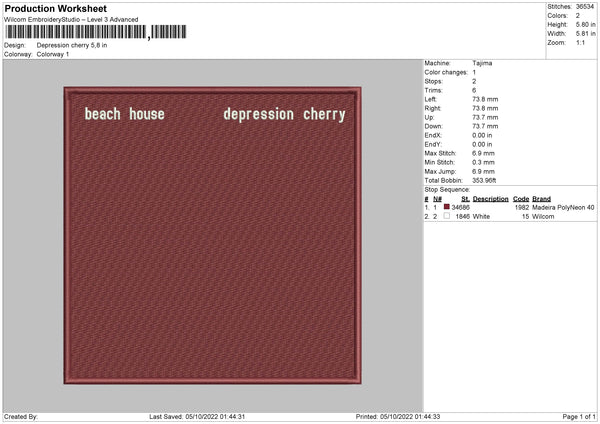This screenshot has height=424, width=600.
Task: Click the stitch count 34686 in row 1
Action: (460, 207)
